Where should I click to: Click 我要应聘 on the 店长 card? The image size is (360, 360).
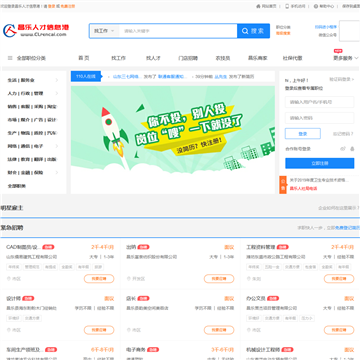tap(219, 330)
